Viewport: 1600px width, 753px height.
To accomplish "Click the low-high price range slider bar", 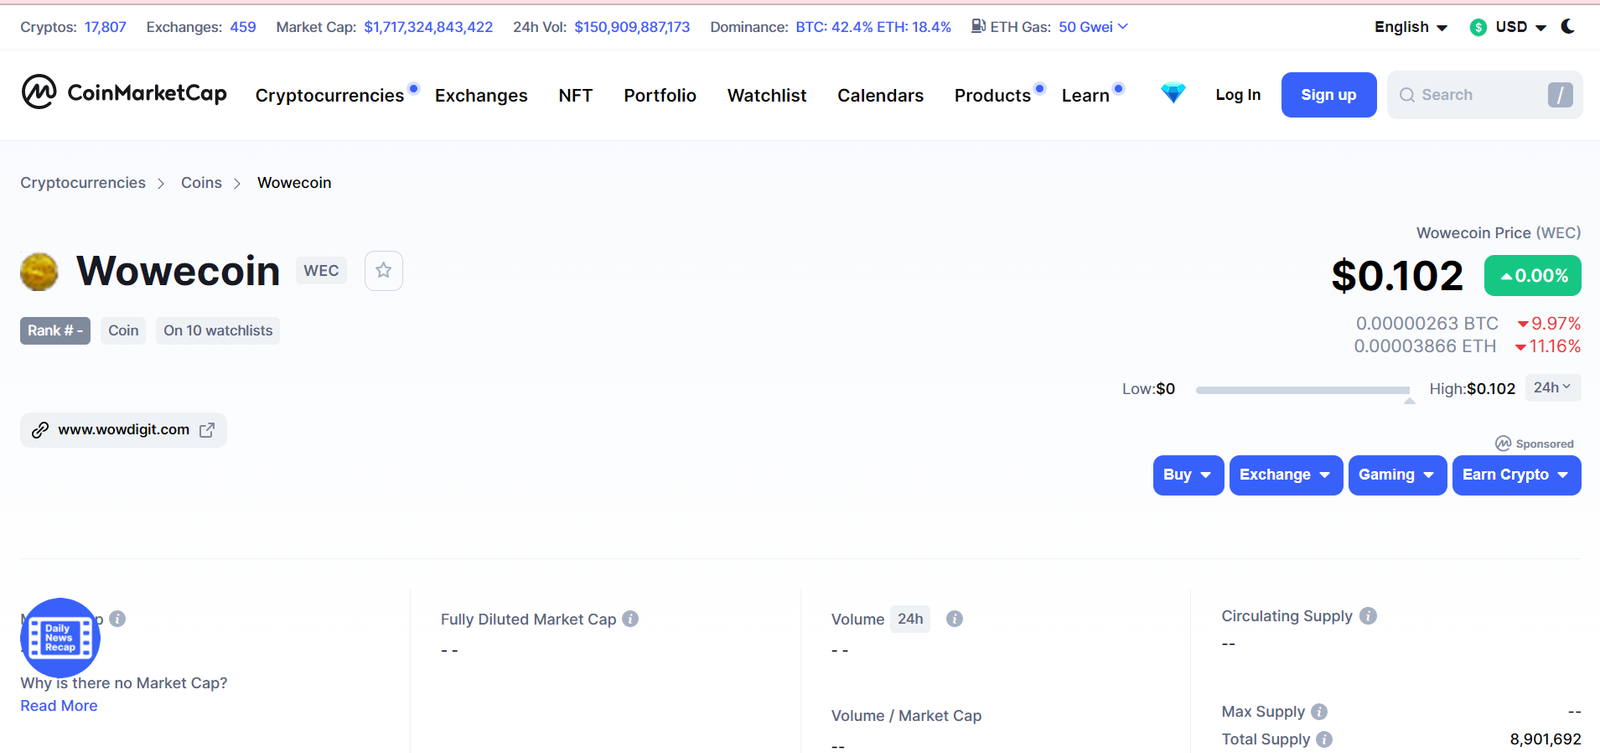I will [1303, 390].
